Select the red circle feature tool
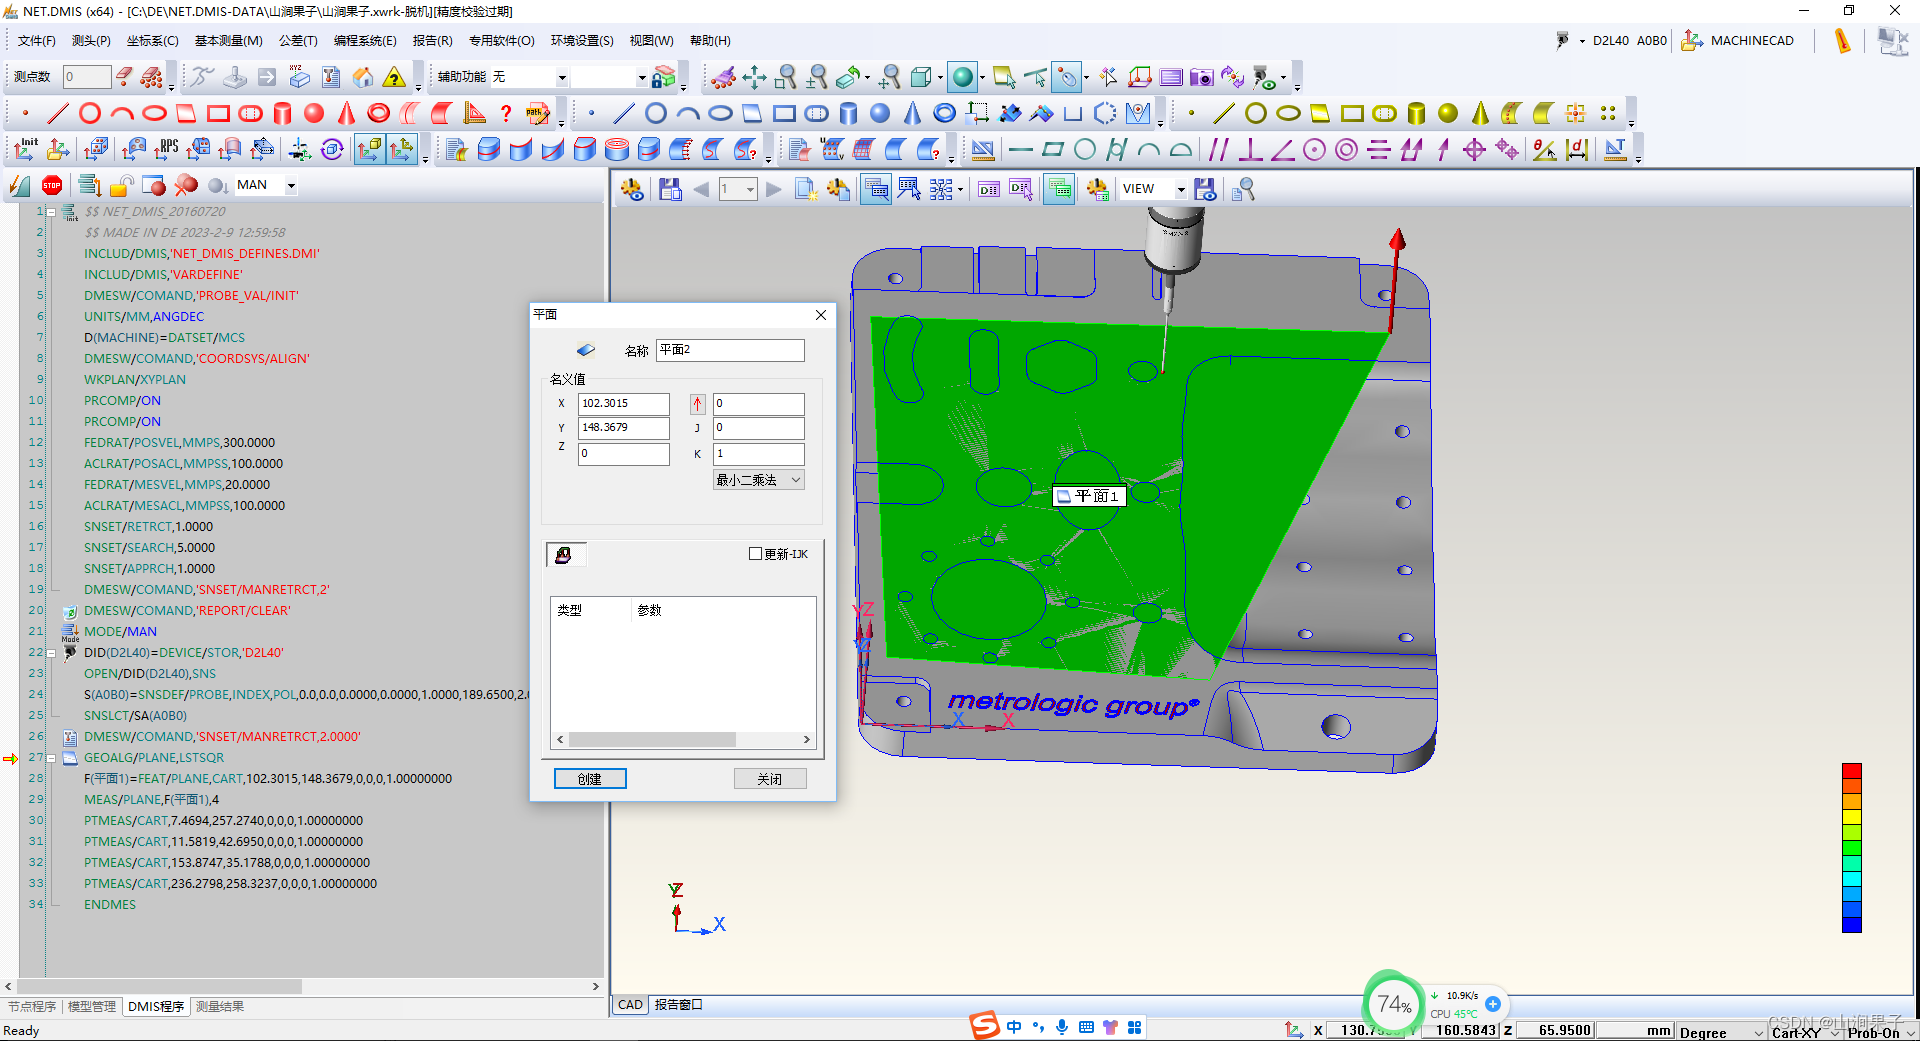The height and width of the screenshot is (1041, 1920). click(90, 113)
